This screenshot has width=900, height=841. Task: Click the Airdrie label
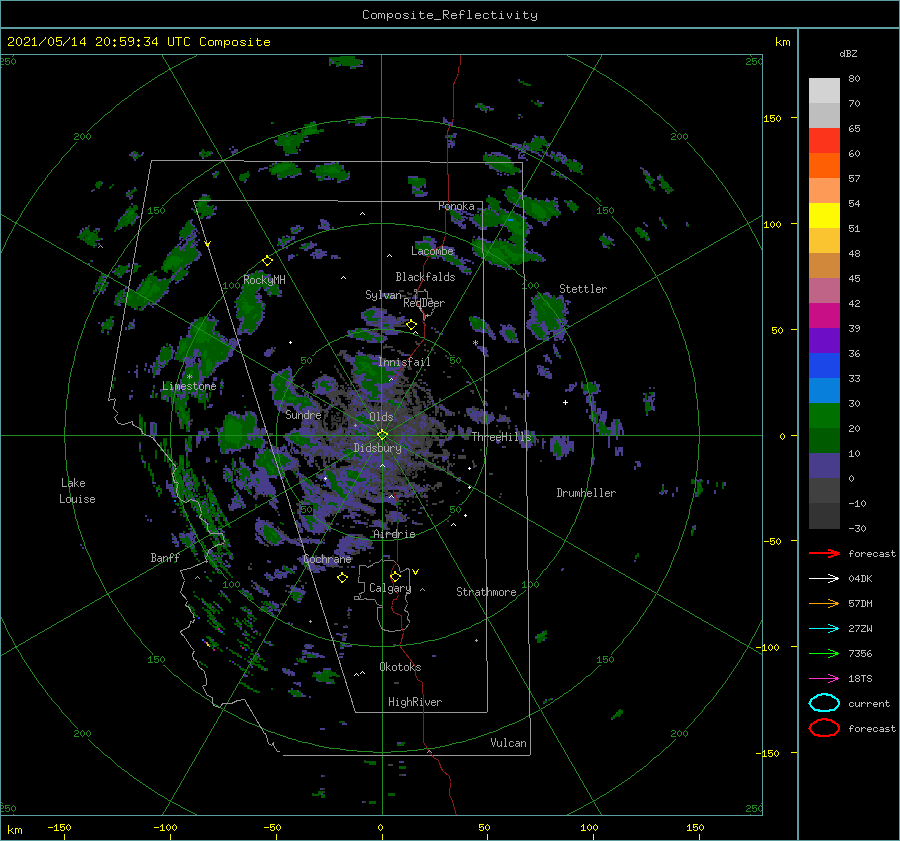[394, 534]
